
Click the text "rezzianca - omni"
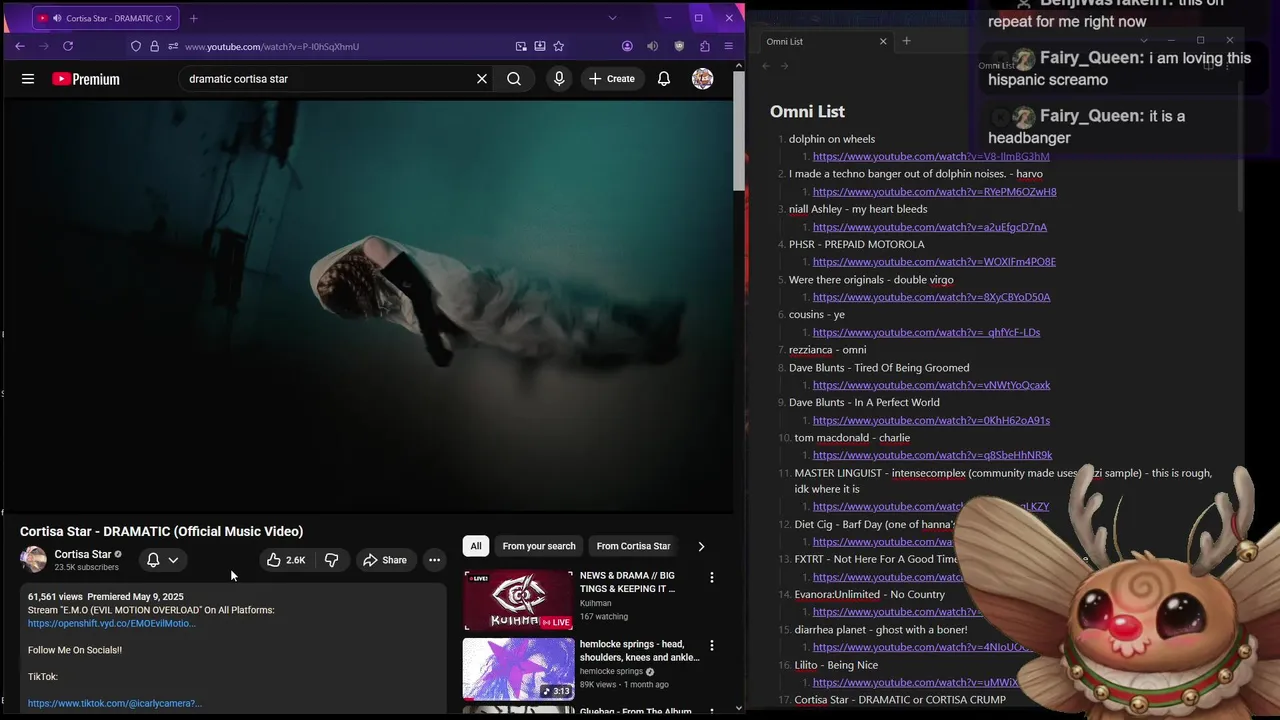tap(827, 350)
